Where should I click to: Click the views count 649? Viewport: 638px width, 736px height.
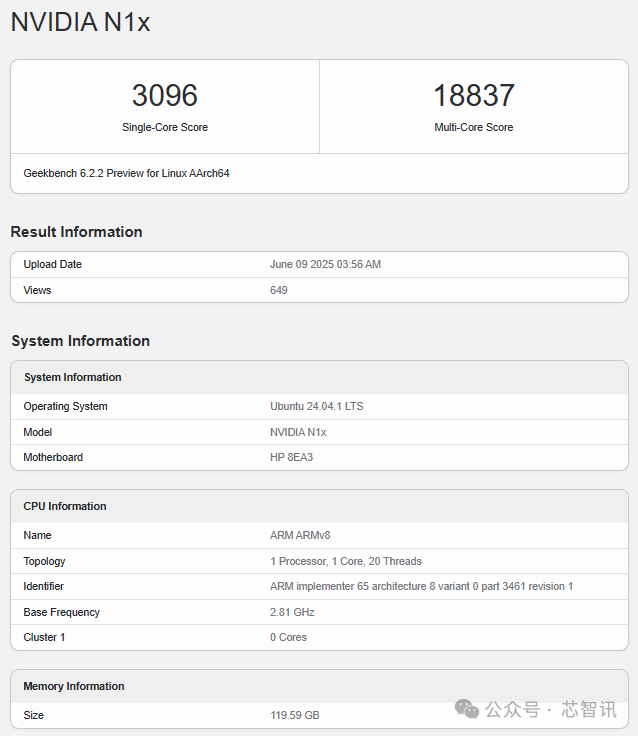point(279,290)
